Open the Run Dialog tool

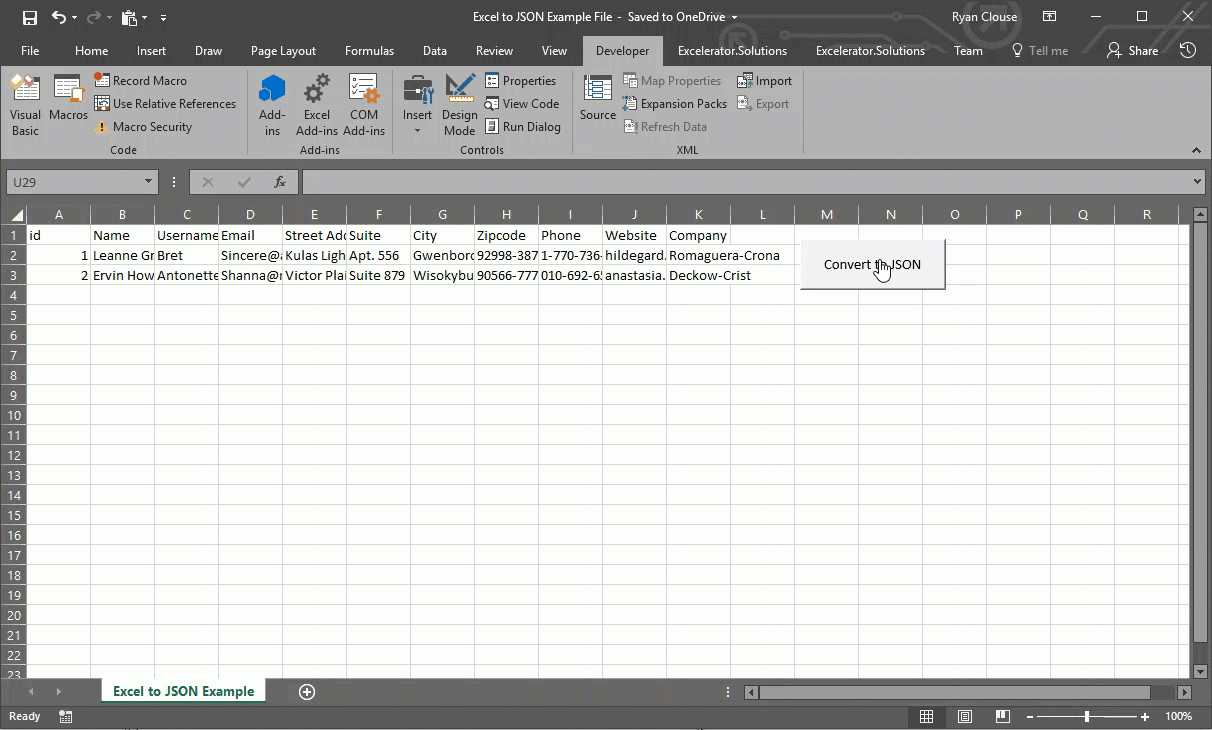click(524, 126)
